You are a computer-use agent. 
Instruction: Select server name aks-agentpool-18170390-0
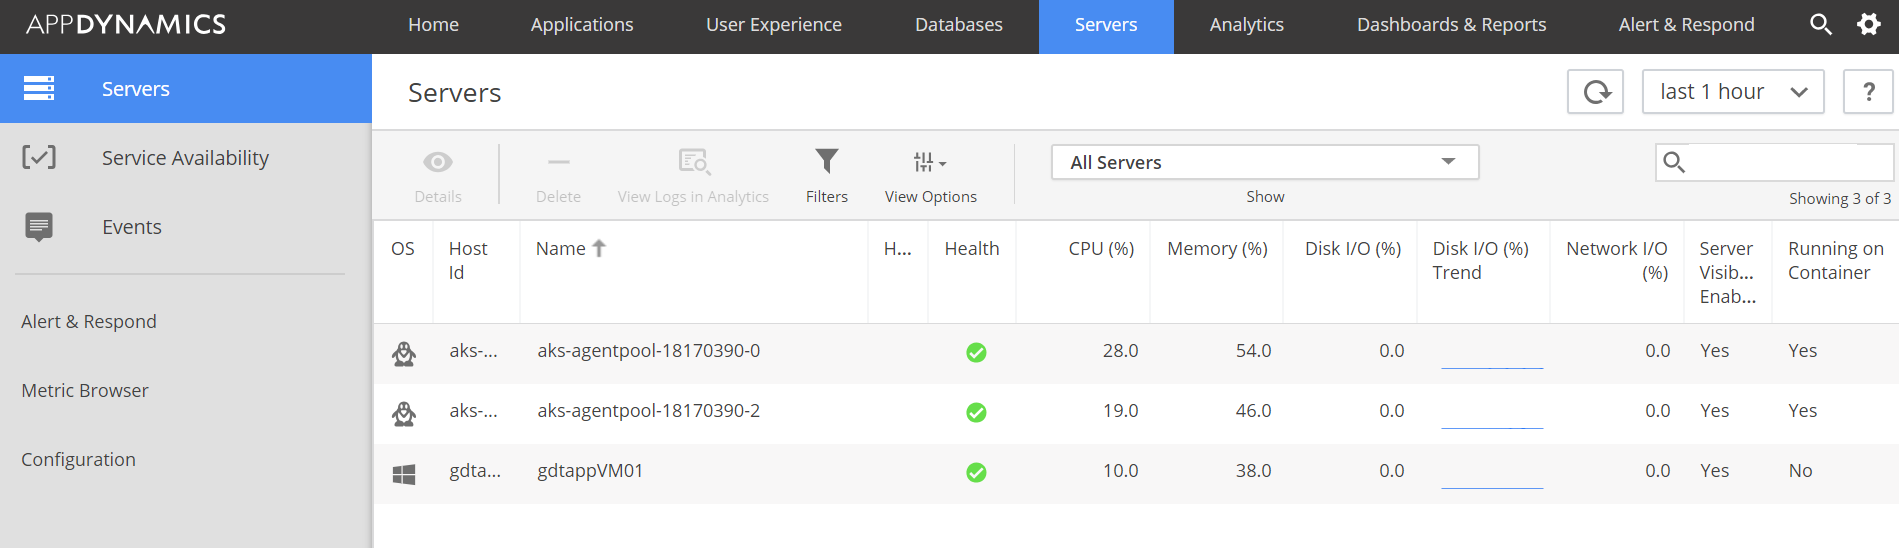(x=649, y=351)
